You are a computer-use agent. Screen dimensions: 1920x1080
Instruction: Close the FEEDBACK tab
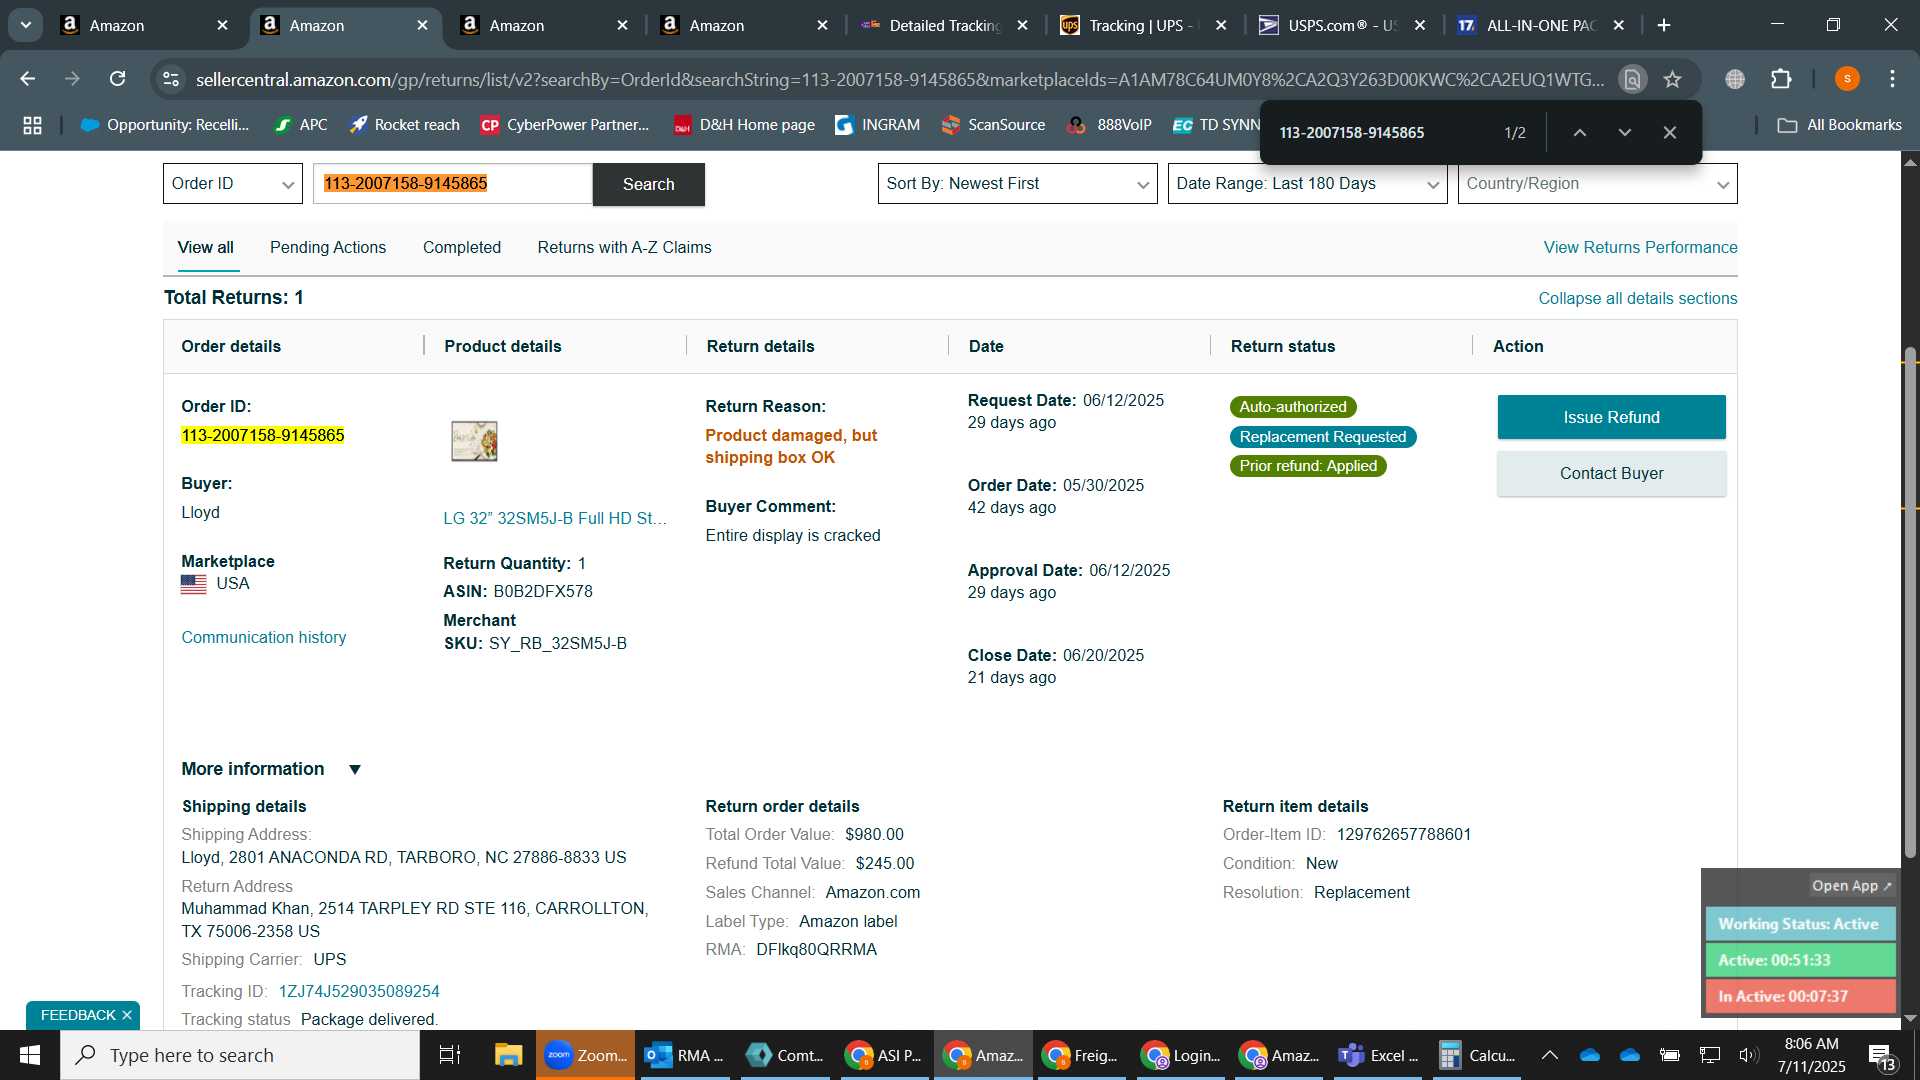point(127,1015)
